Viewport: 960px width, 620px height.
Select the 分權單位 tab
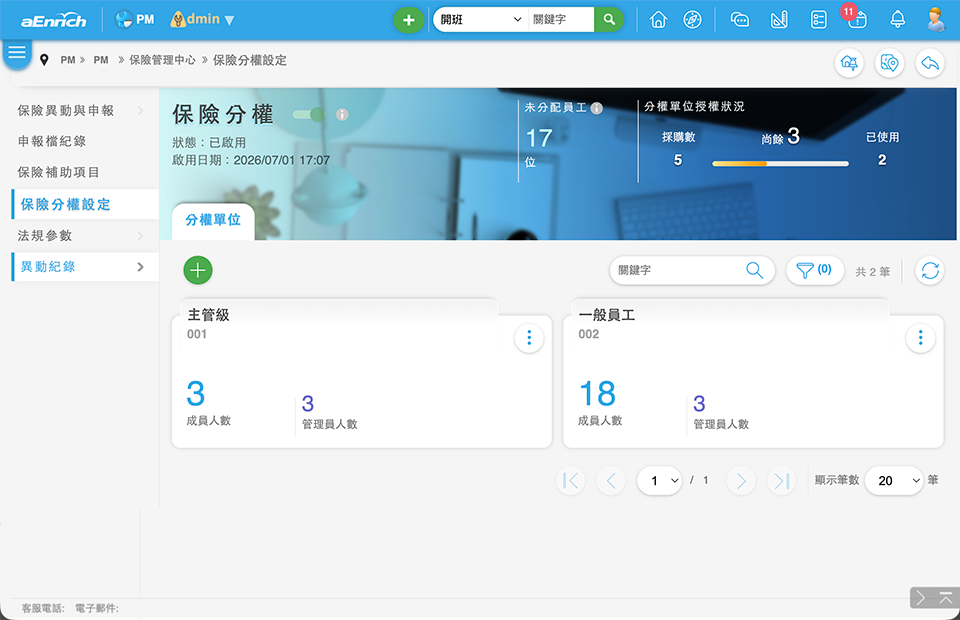click(213, 220)
